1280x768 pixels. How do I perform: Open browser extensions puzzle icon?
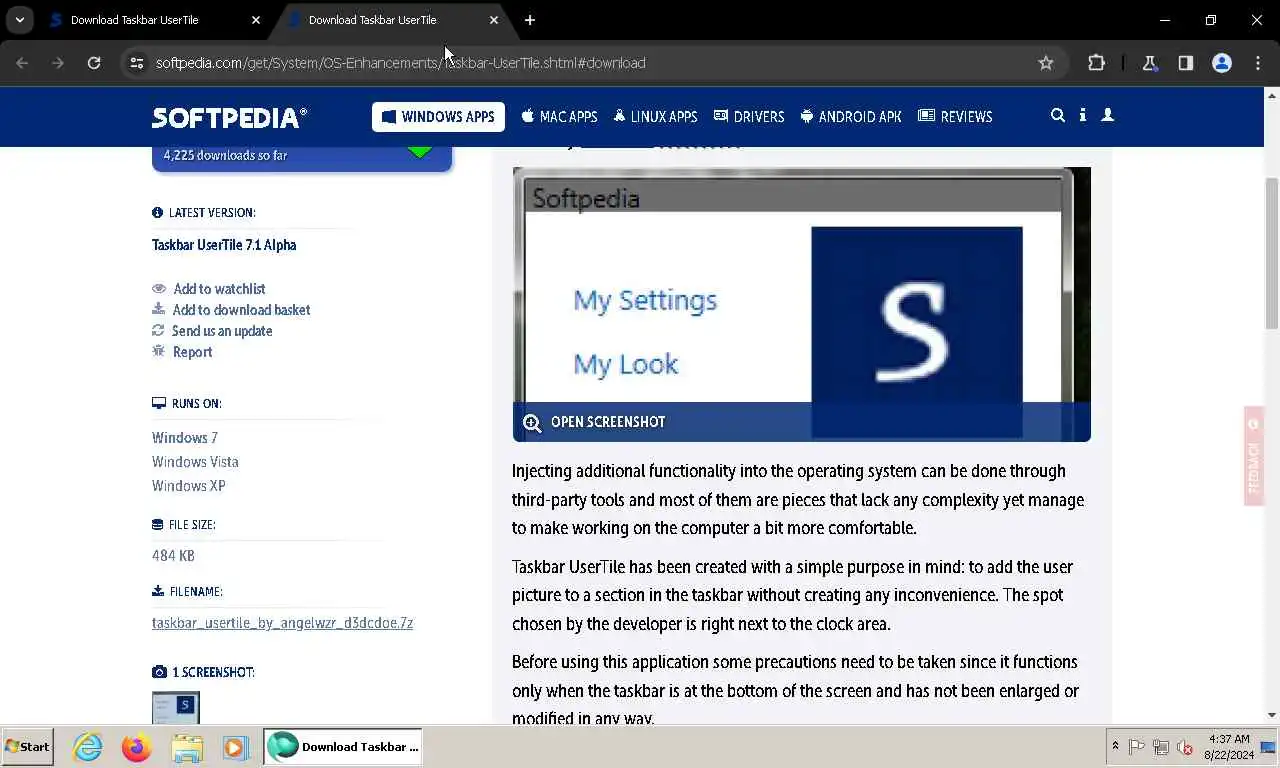[1096, 62]
